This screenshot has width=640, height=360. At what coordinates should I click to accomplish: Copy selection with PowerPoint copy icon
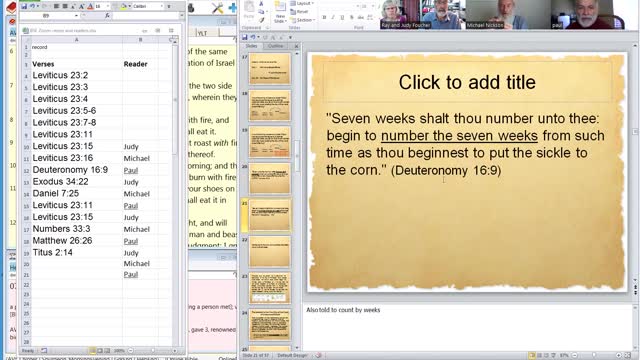(x=261, y=12)
